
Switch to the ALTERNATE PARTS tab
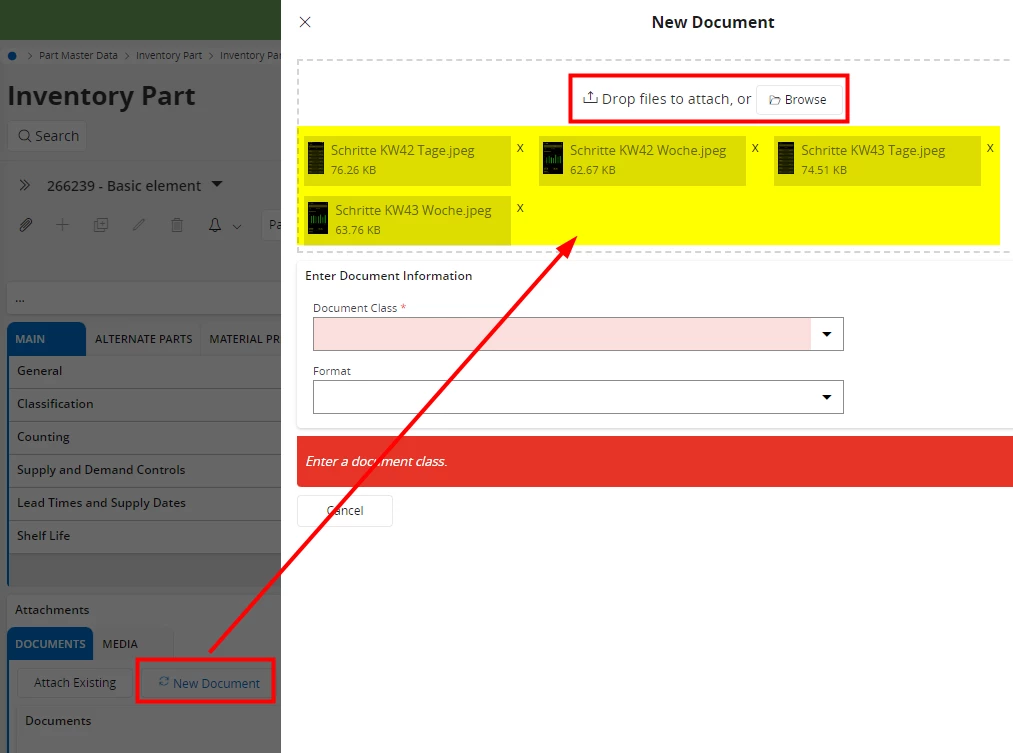(x=143, y=339)
